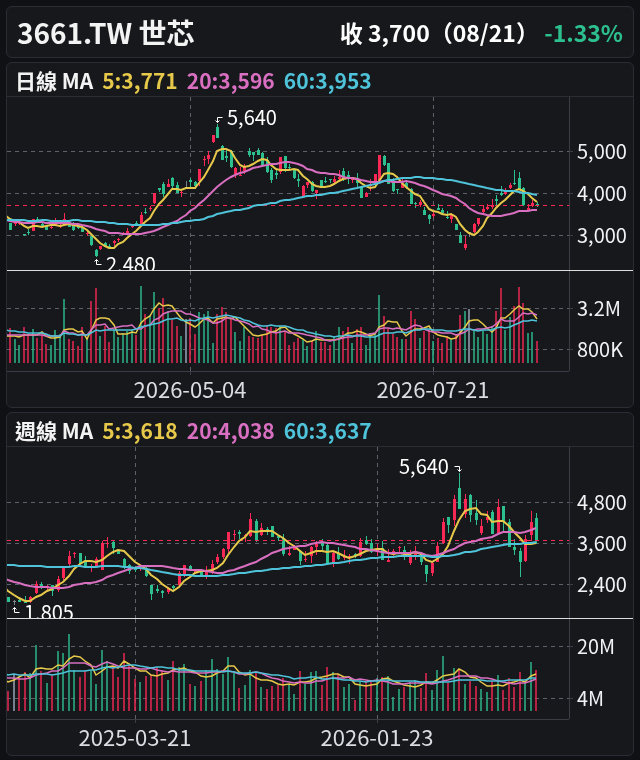
Task: Select the 2026-05-04 date on daily axis
Action: 190,390
